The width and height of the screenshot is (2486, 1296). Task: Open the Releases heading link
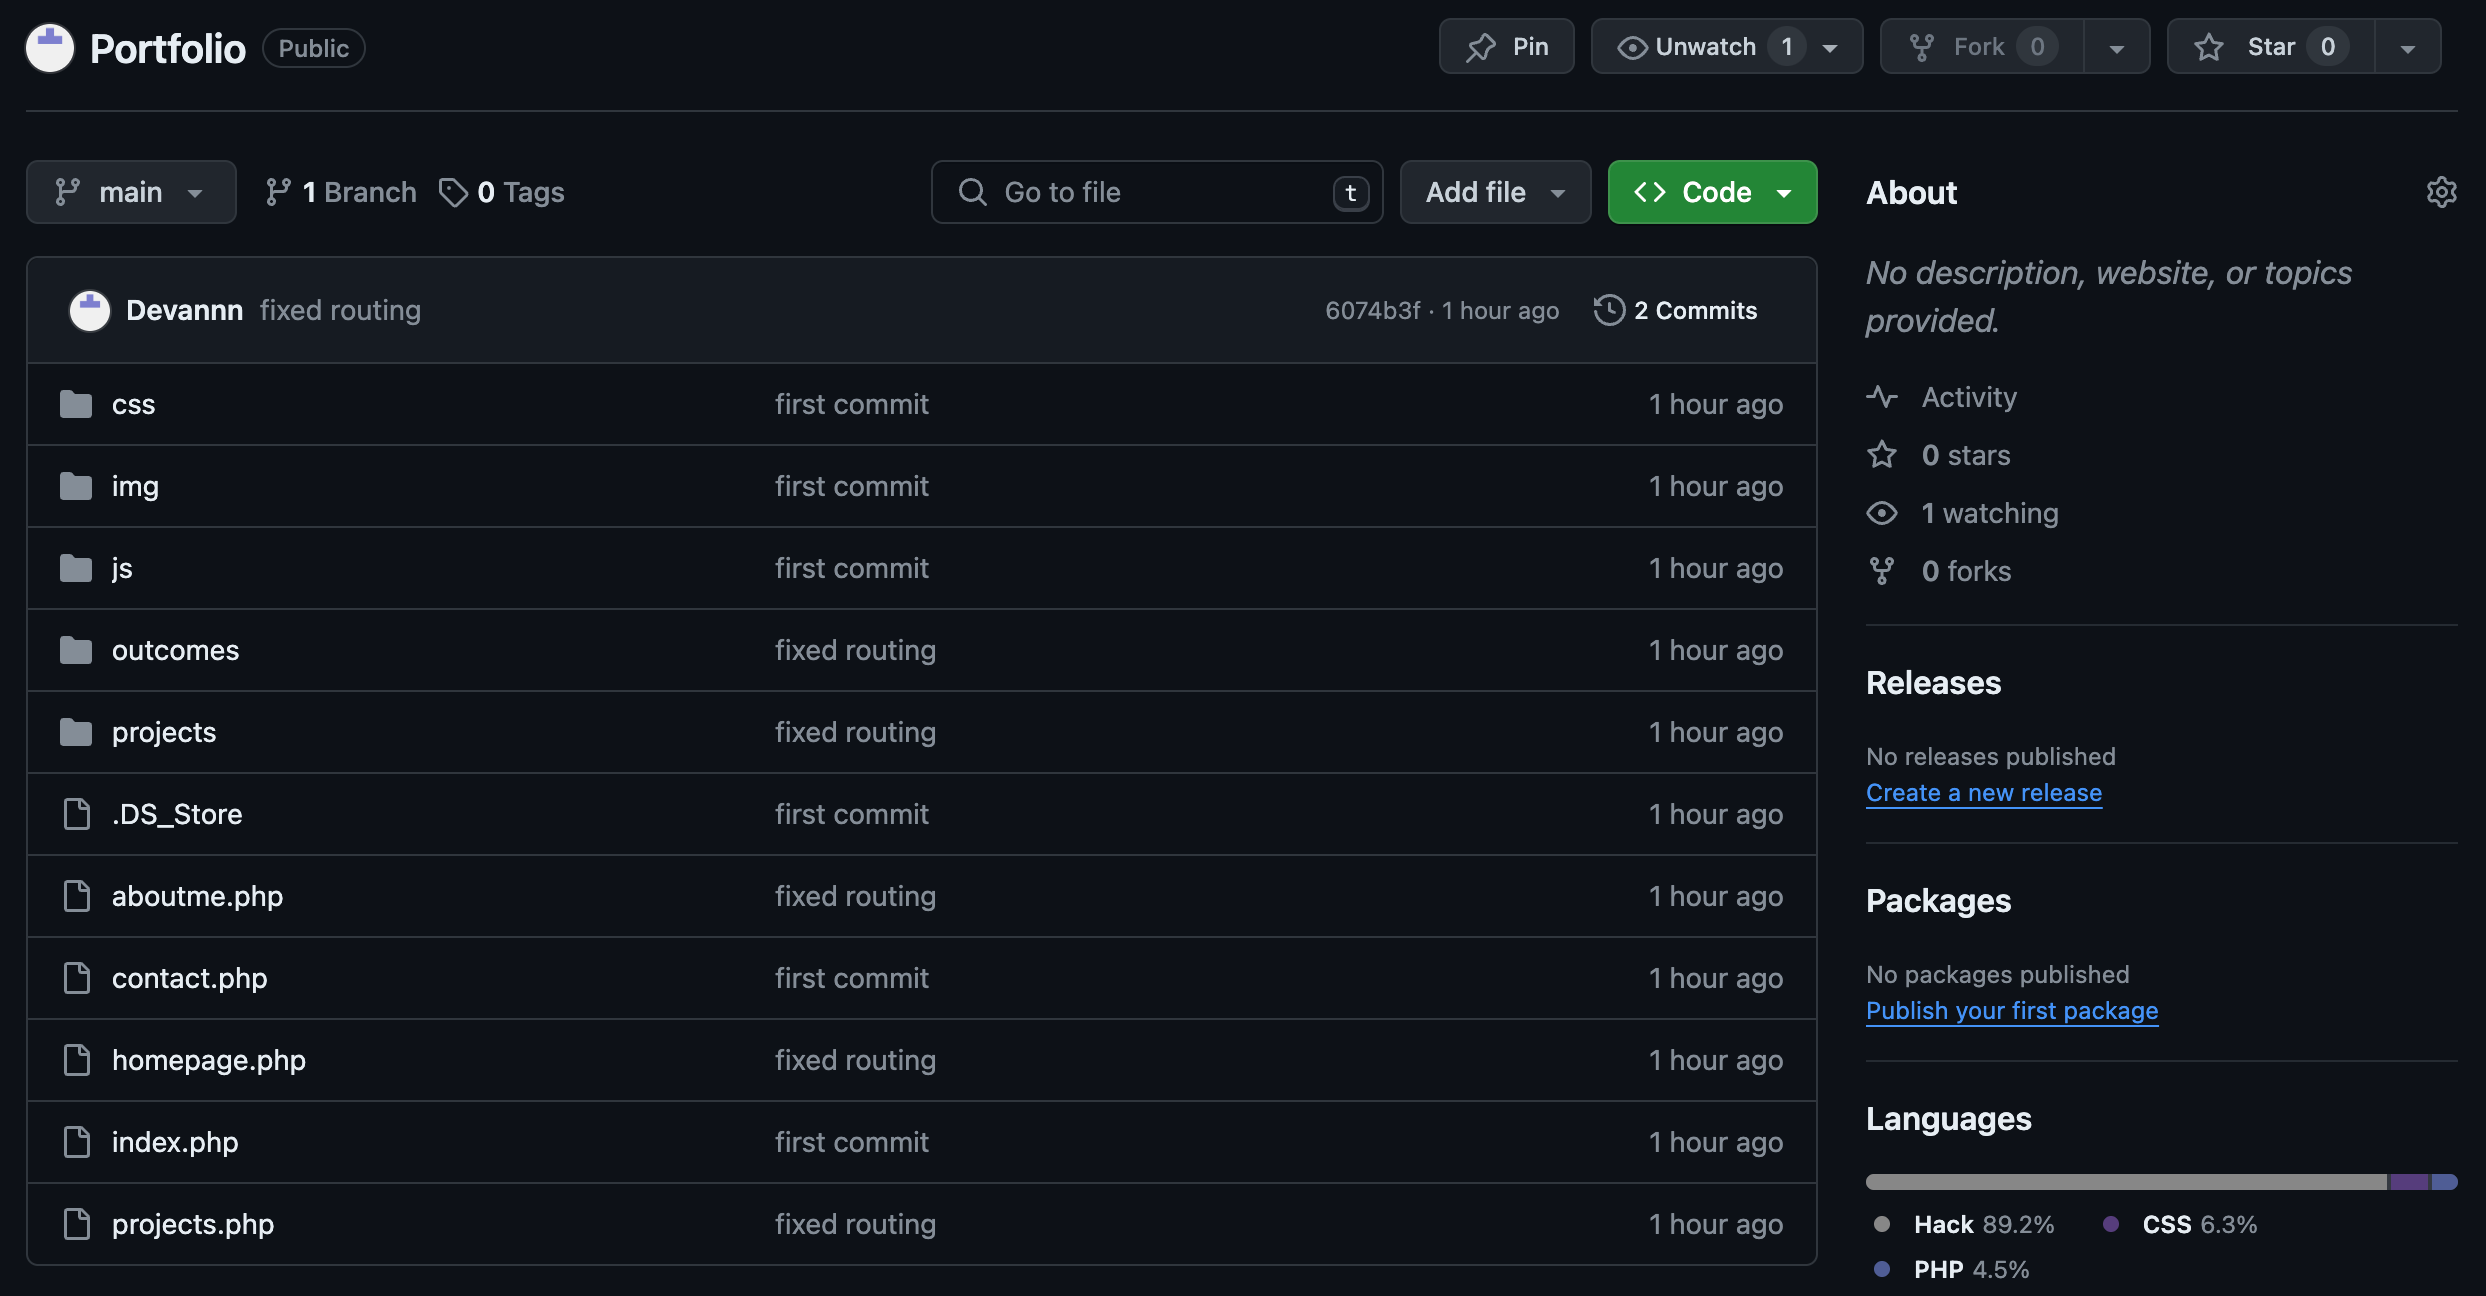coord(1933,683)
